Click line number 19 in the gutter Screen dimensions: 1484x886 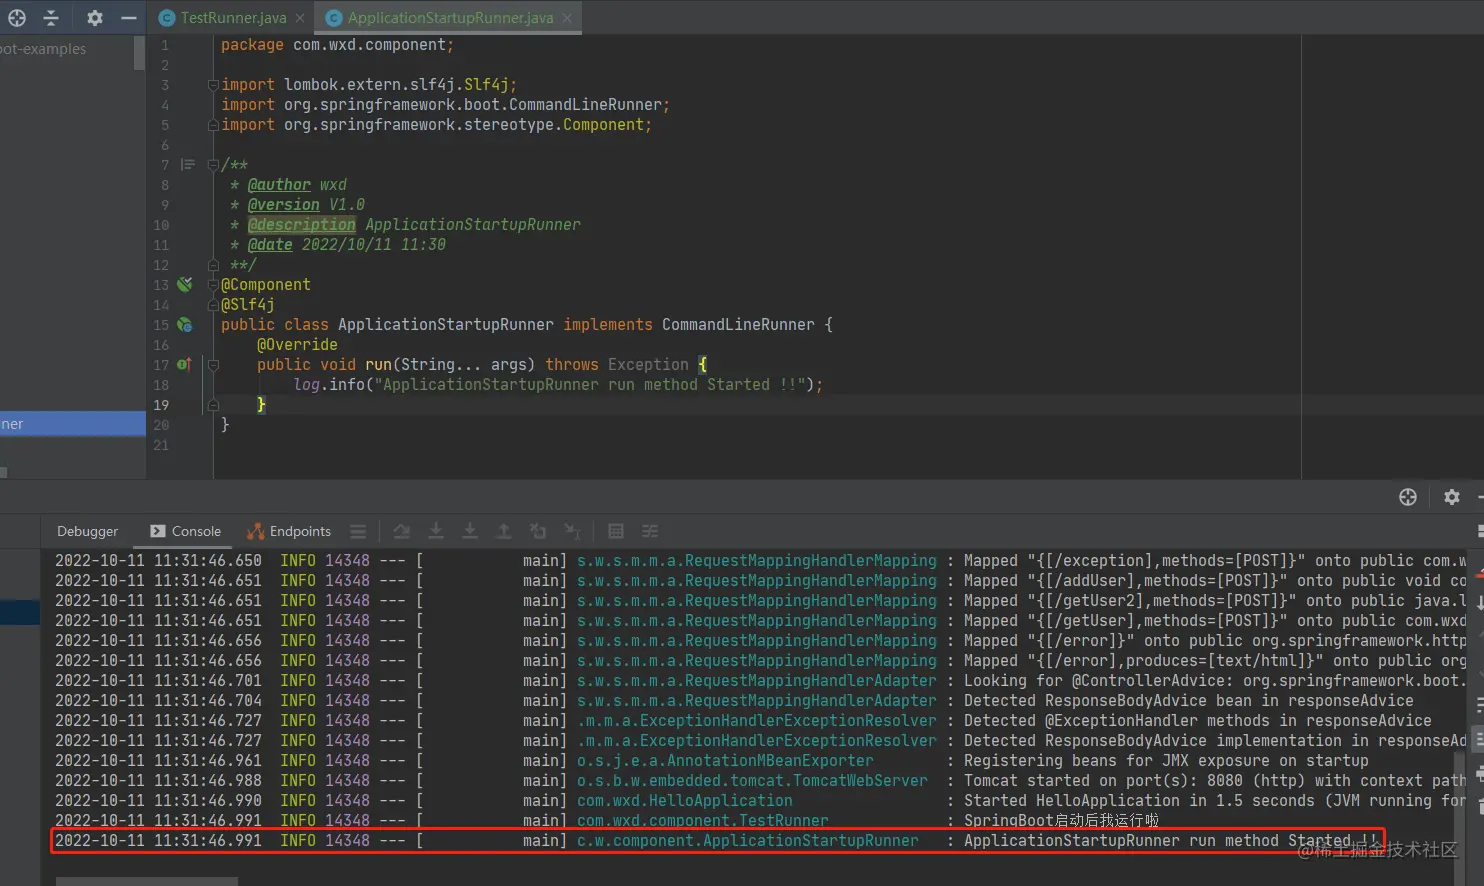coord(162,405)
